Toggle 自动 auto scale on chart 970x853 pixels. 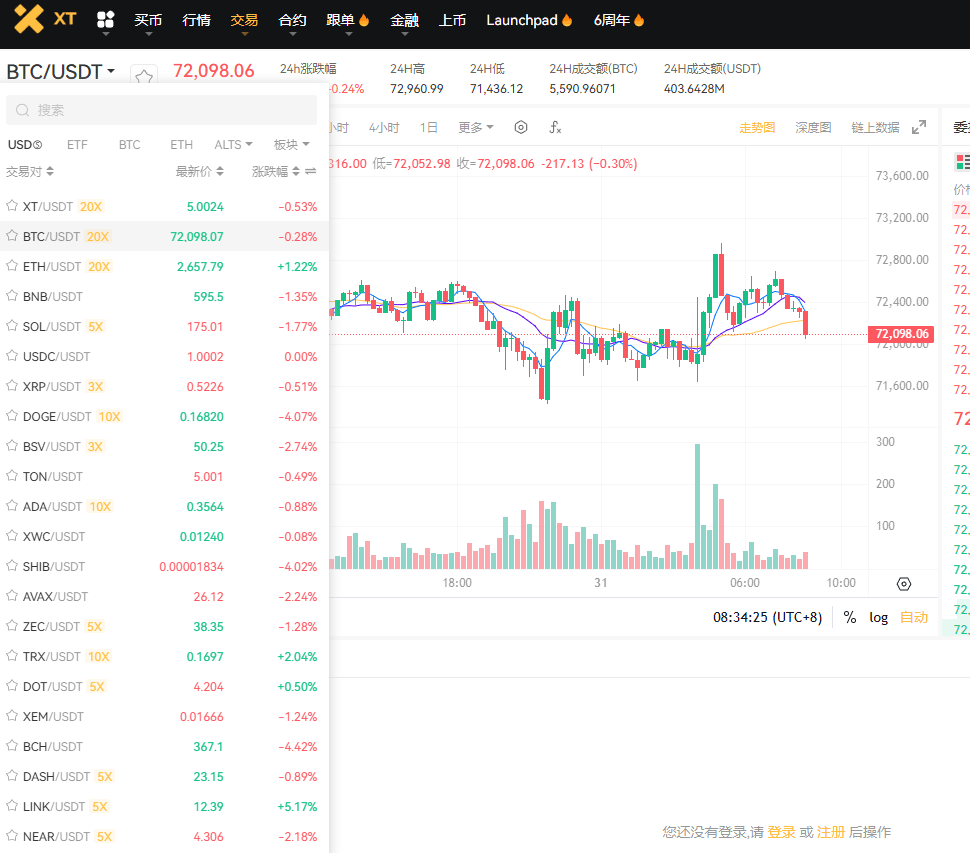click(914, 617)
